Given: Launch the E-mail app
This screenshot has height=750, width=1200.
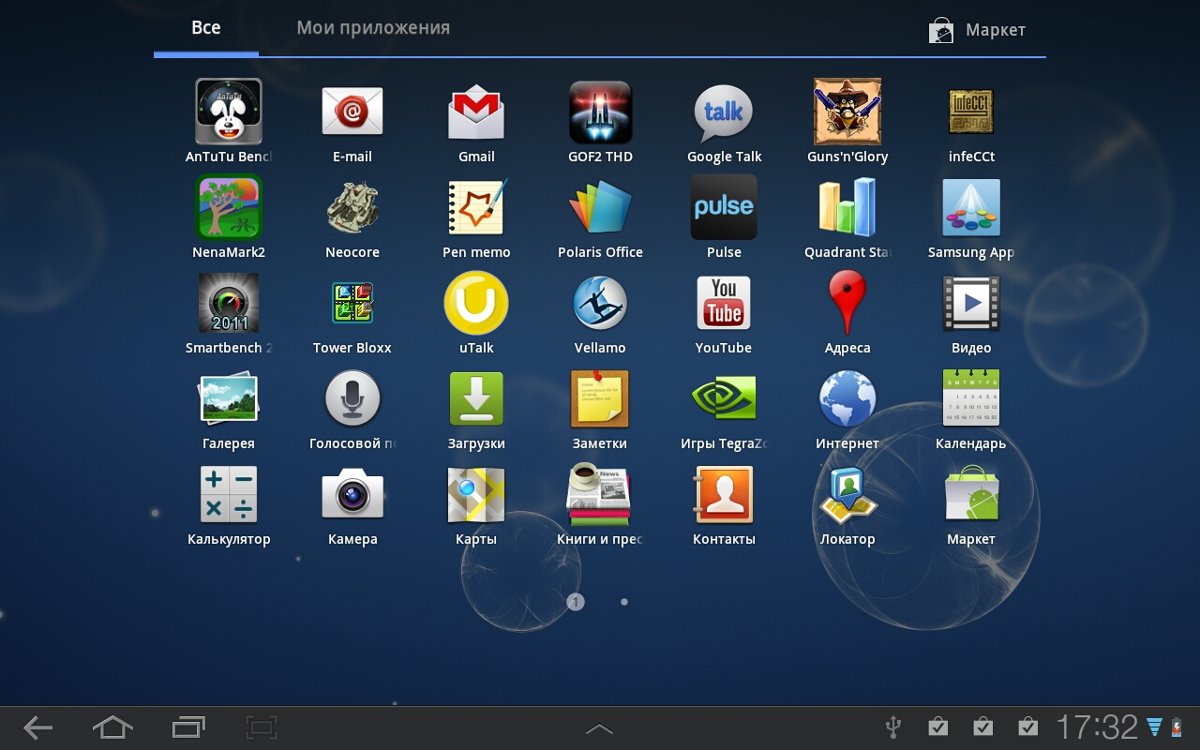Looking at the screenshot, I should (x=352, y=112).
